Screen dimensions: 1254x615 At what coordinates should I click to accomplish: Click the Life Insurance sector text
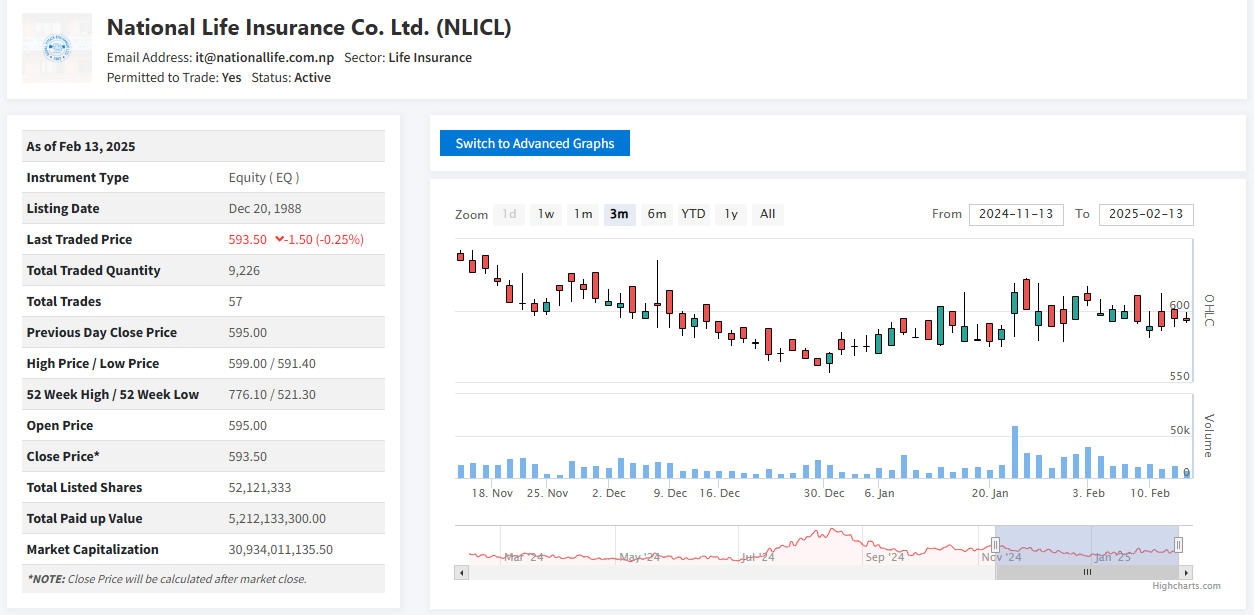[x=430, y=57]
